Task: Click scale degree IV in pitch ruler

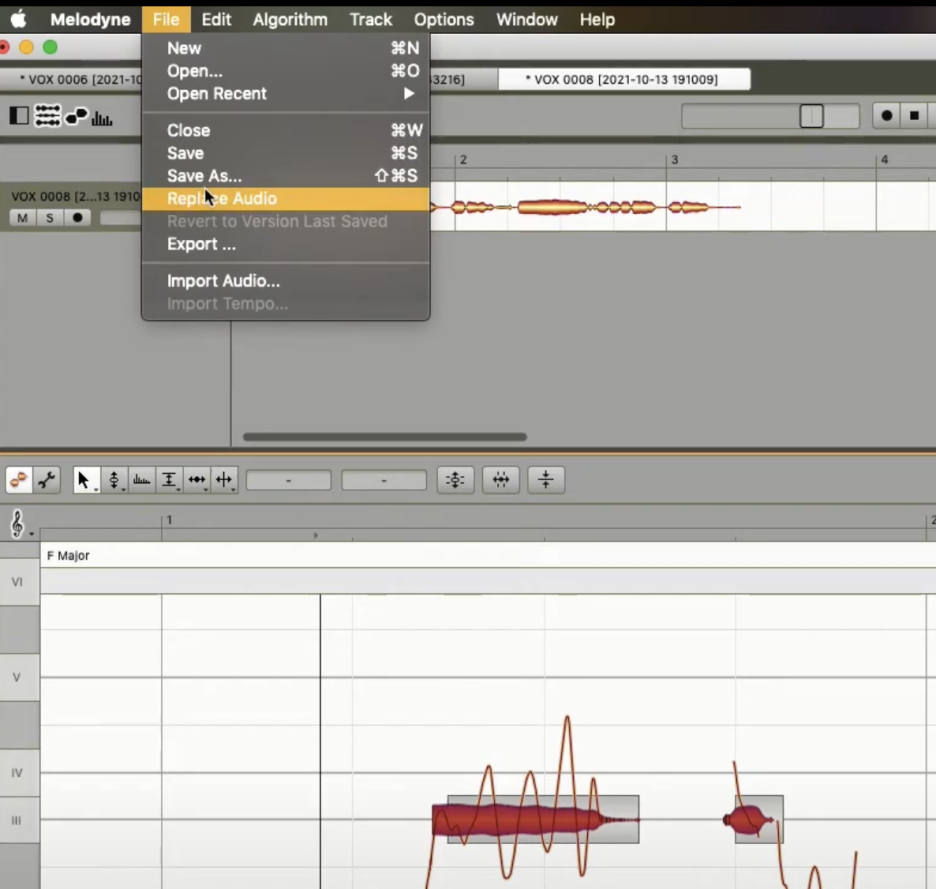Action: tap(17, 773)
